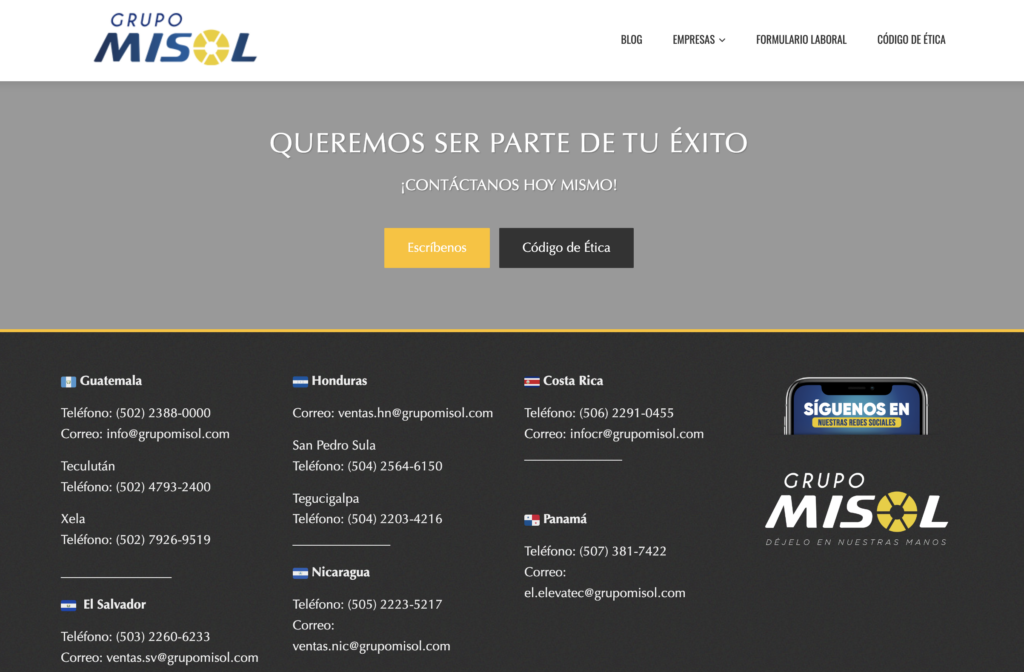Open Formulario Laboral page
This screenshot has height=672, width=1024.
click(x=801, y=40)
